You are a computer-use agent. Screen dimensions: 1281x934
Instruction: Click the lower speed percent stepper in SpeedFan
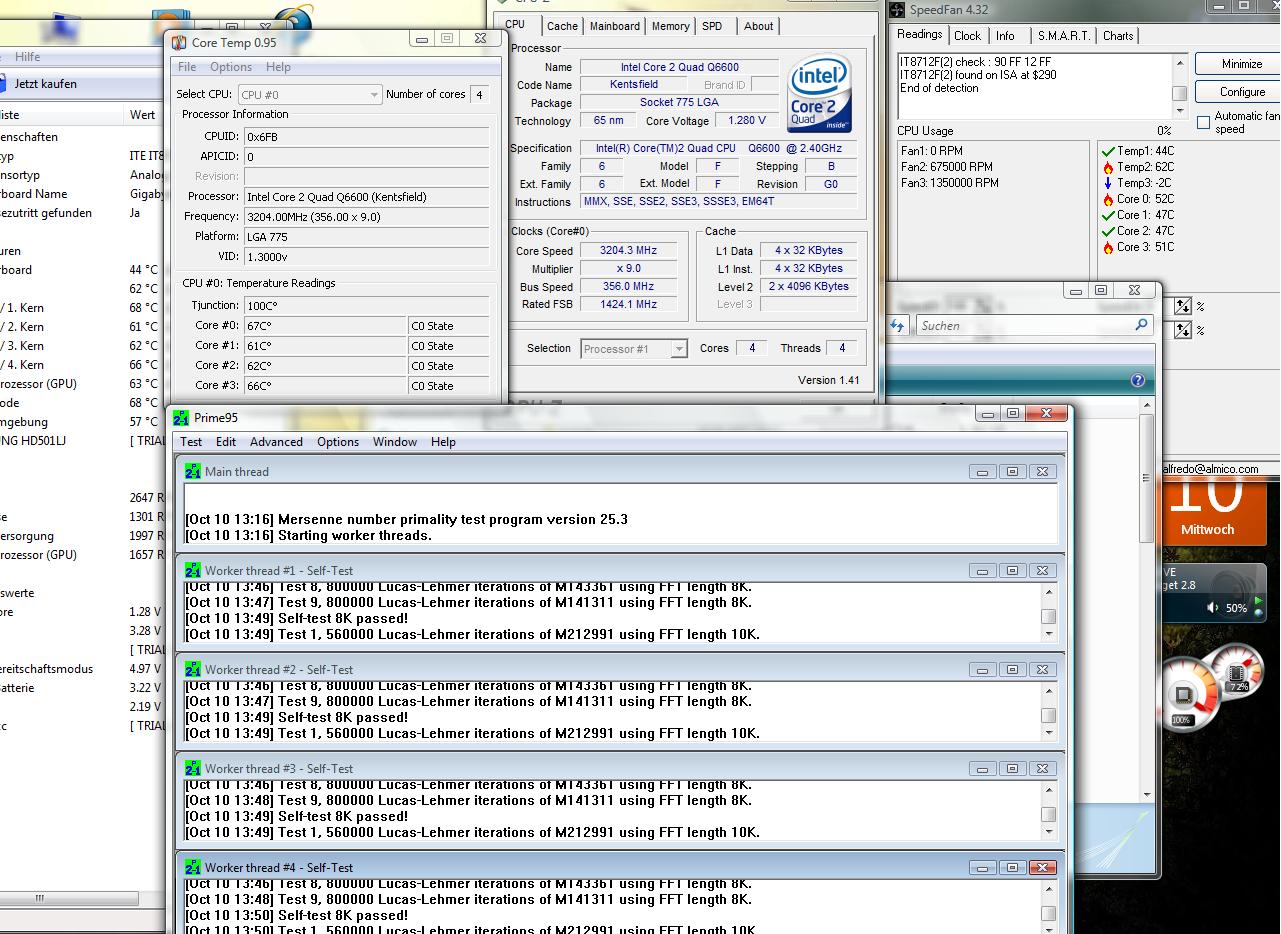tap(1183, 330)
